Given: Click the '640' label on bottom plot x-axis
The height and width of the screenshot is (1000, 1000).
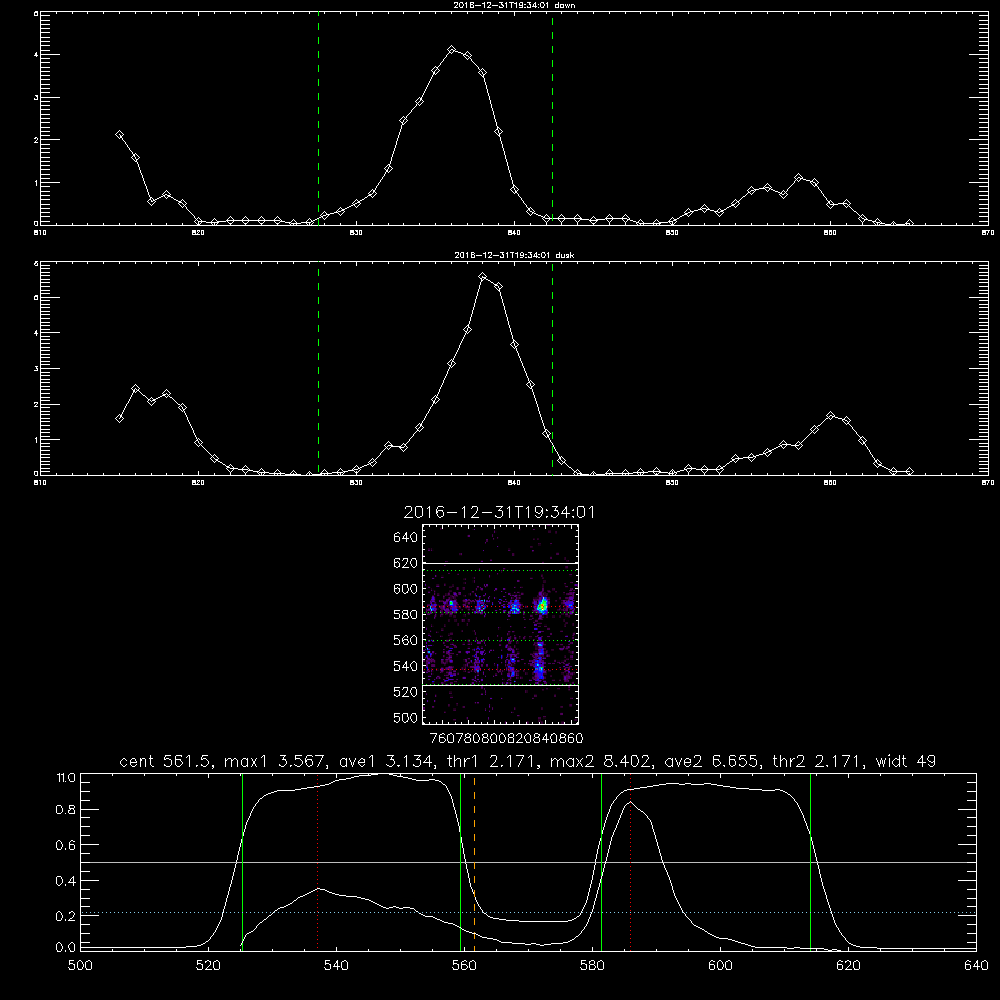Looking at the screenshot, I should point(976,966).
